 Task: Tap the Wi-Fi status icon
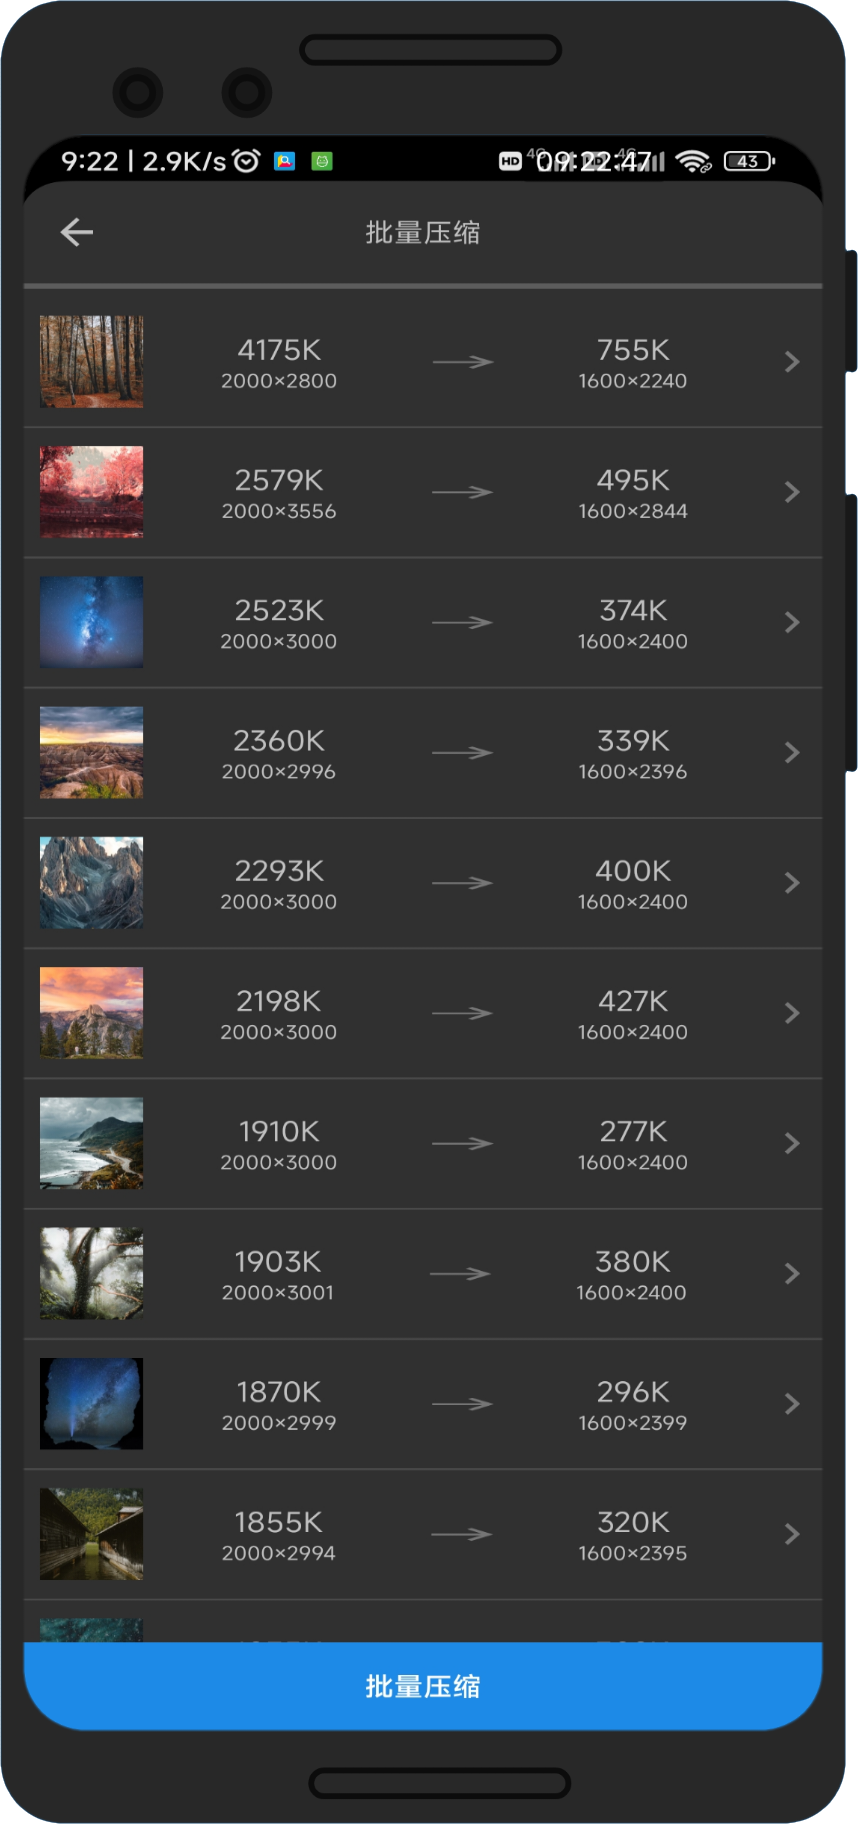(692, 161)
